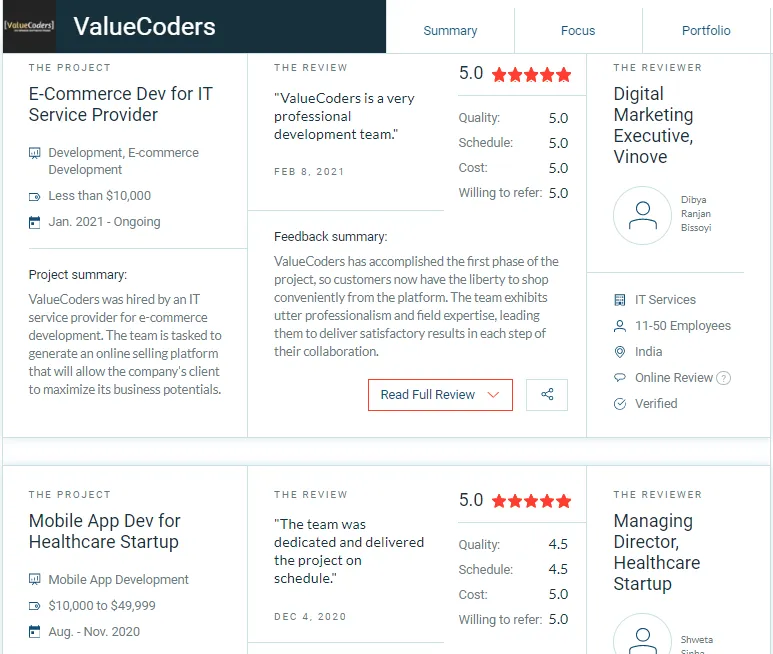Viewport: 773px width, 654px height.
Task: Expand Read Full Review for first review
Action: point(440,395)
